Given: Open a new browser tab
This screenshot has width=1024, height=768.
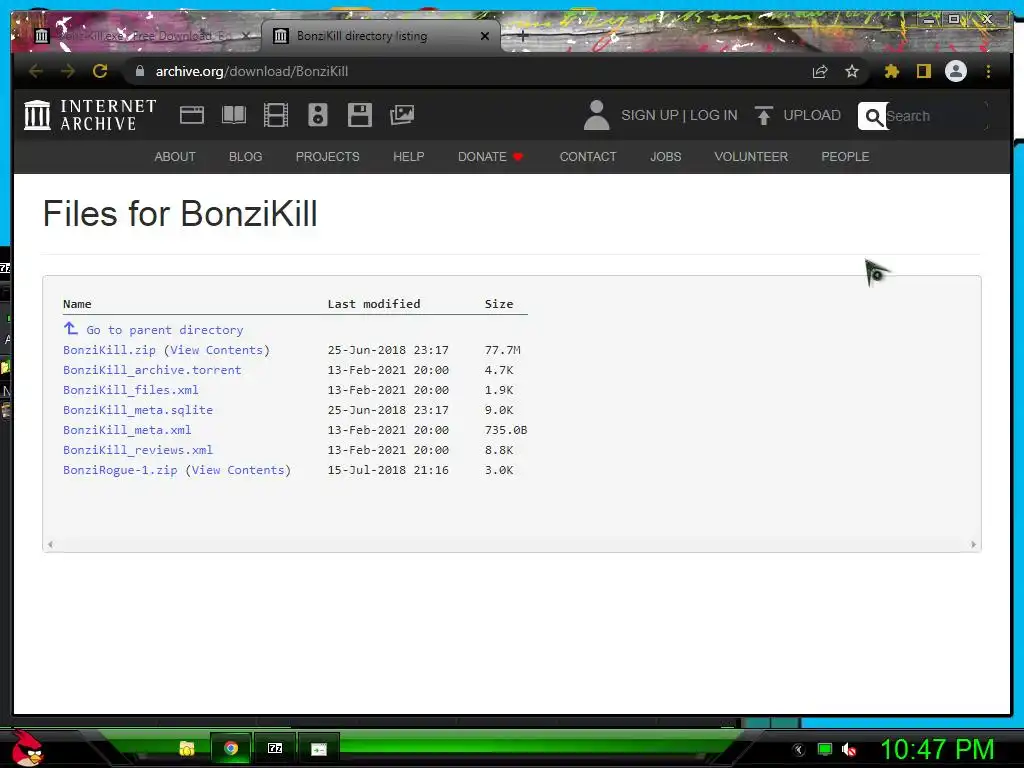Looking at the screenshot, I should pos(522,36).
